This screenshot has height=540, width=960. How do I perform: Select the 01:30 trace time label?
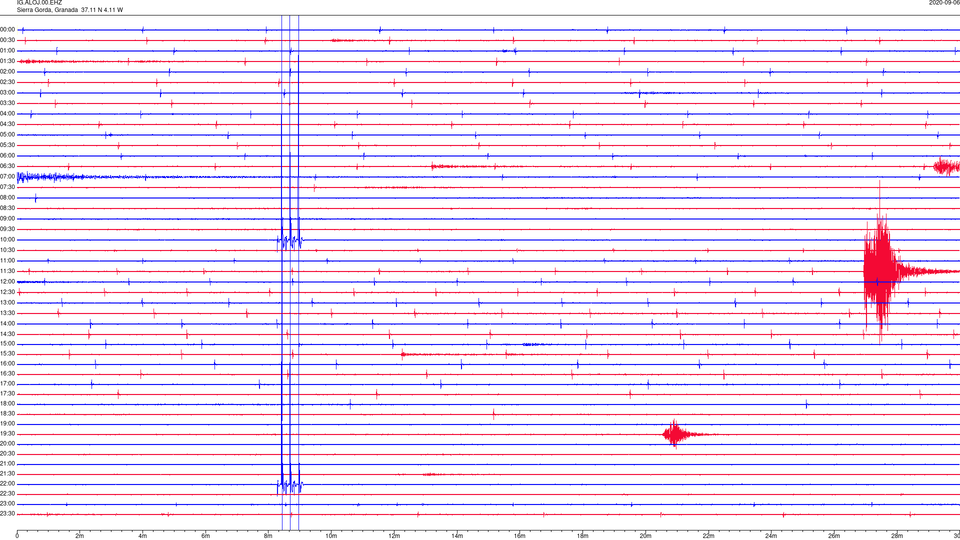7,61
